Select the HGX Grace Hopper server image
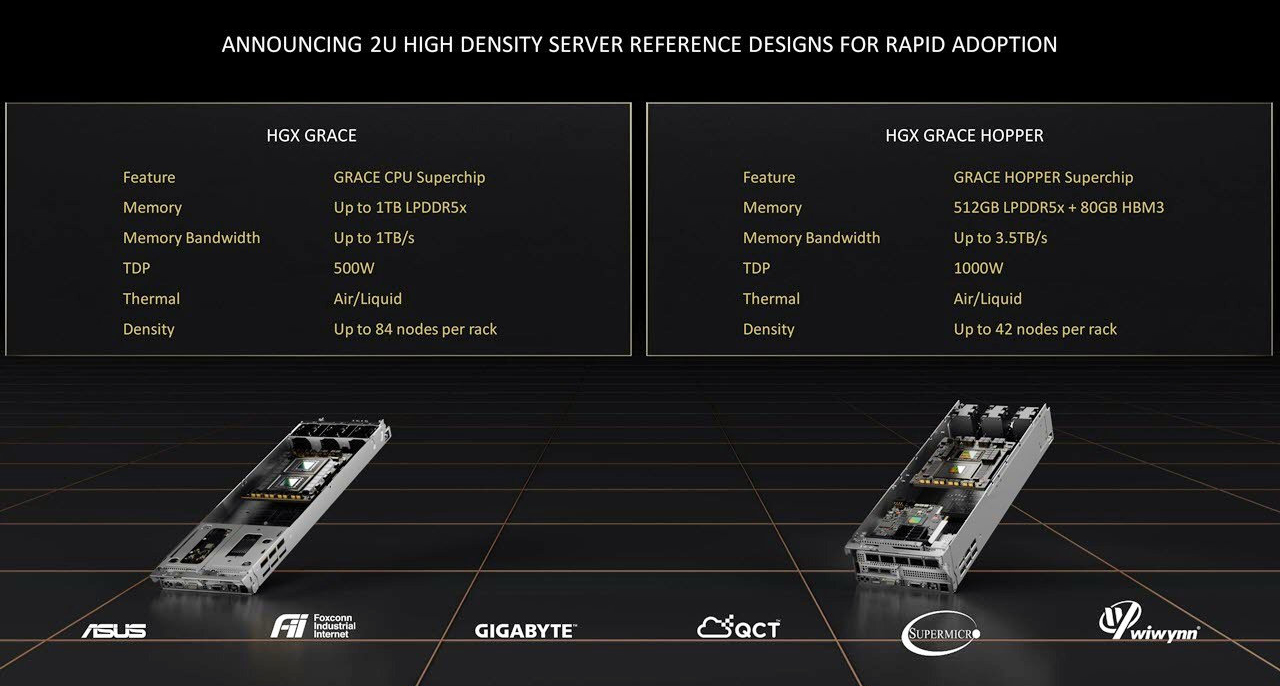 point(948,496)
